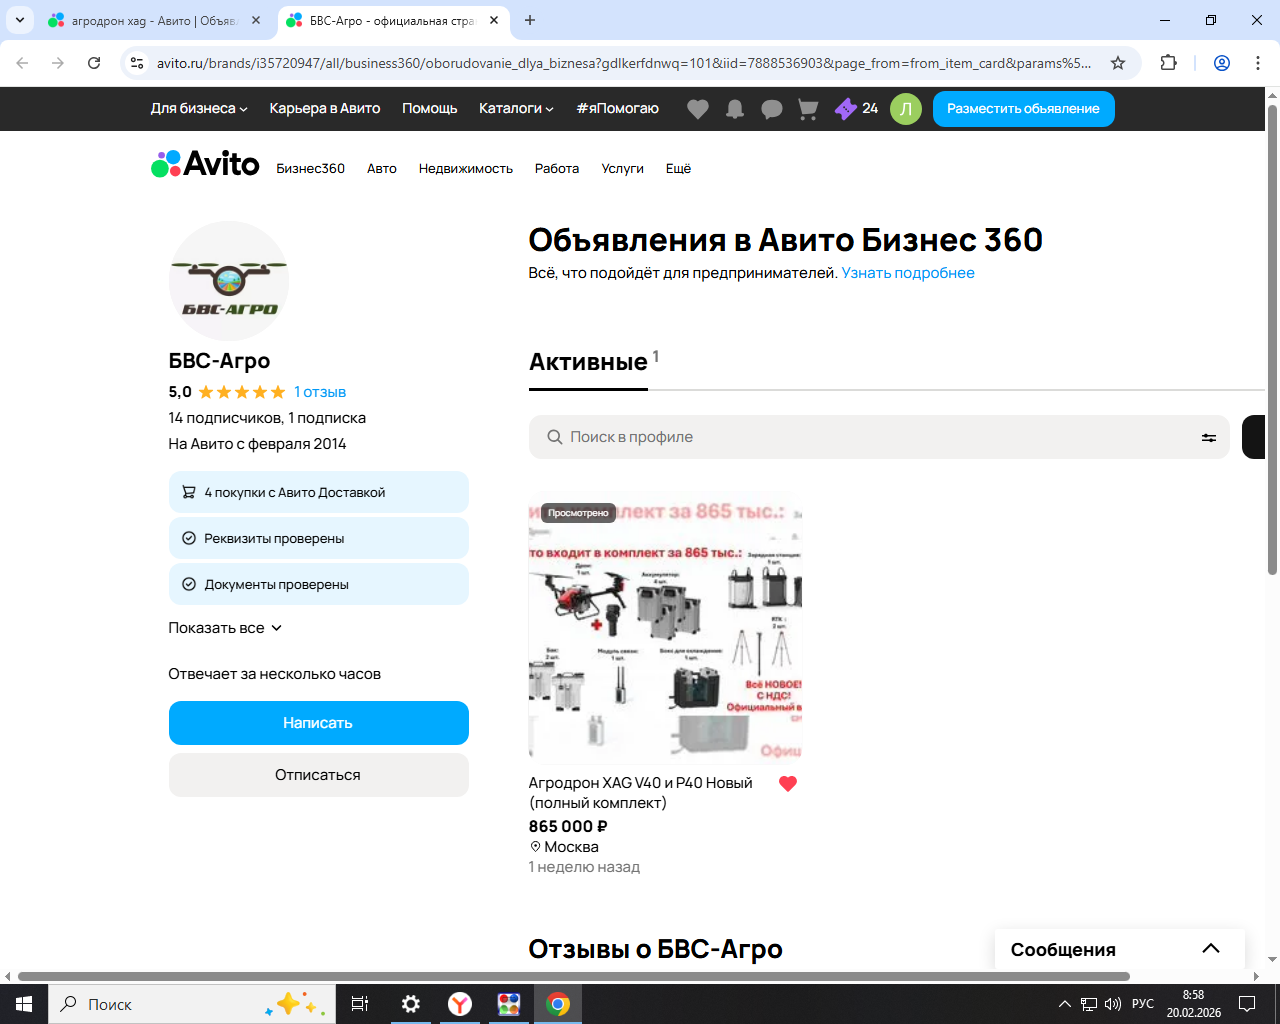Screen dimensions: 1280x1024
Task: Open the #яПомогаю link
Action: (618, 109)
